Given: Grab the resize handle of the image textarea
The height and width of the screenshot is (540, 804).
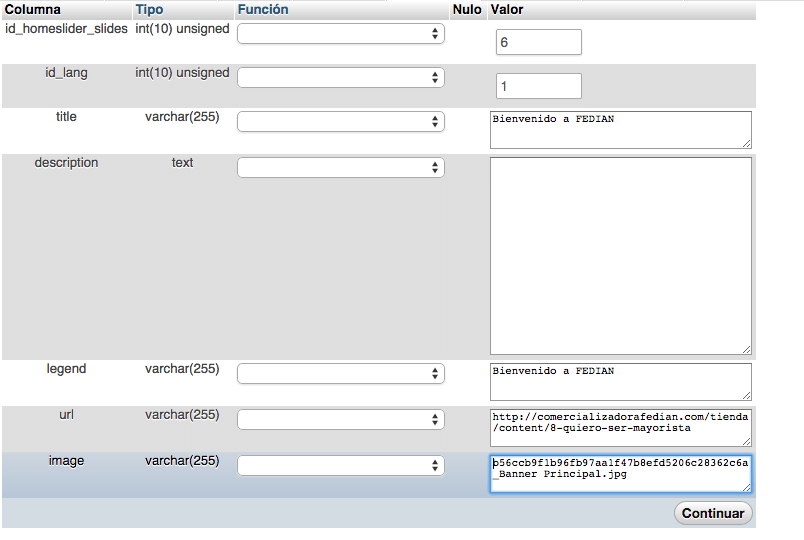Looking at the screenshot, I should point(747,488).
